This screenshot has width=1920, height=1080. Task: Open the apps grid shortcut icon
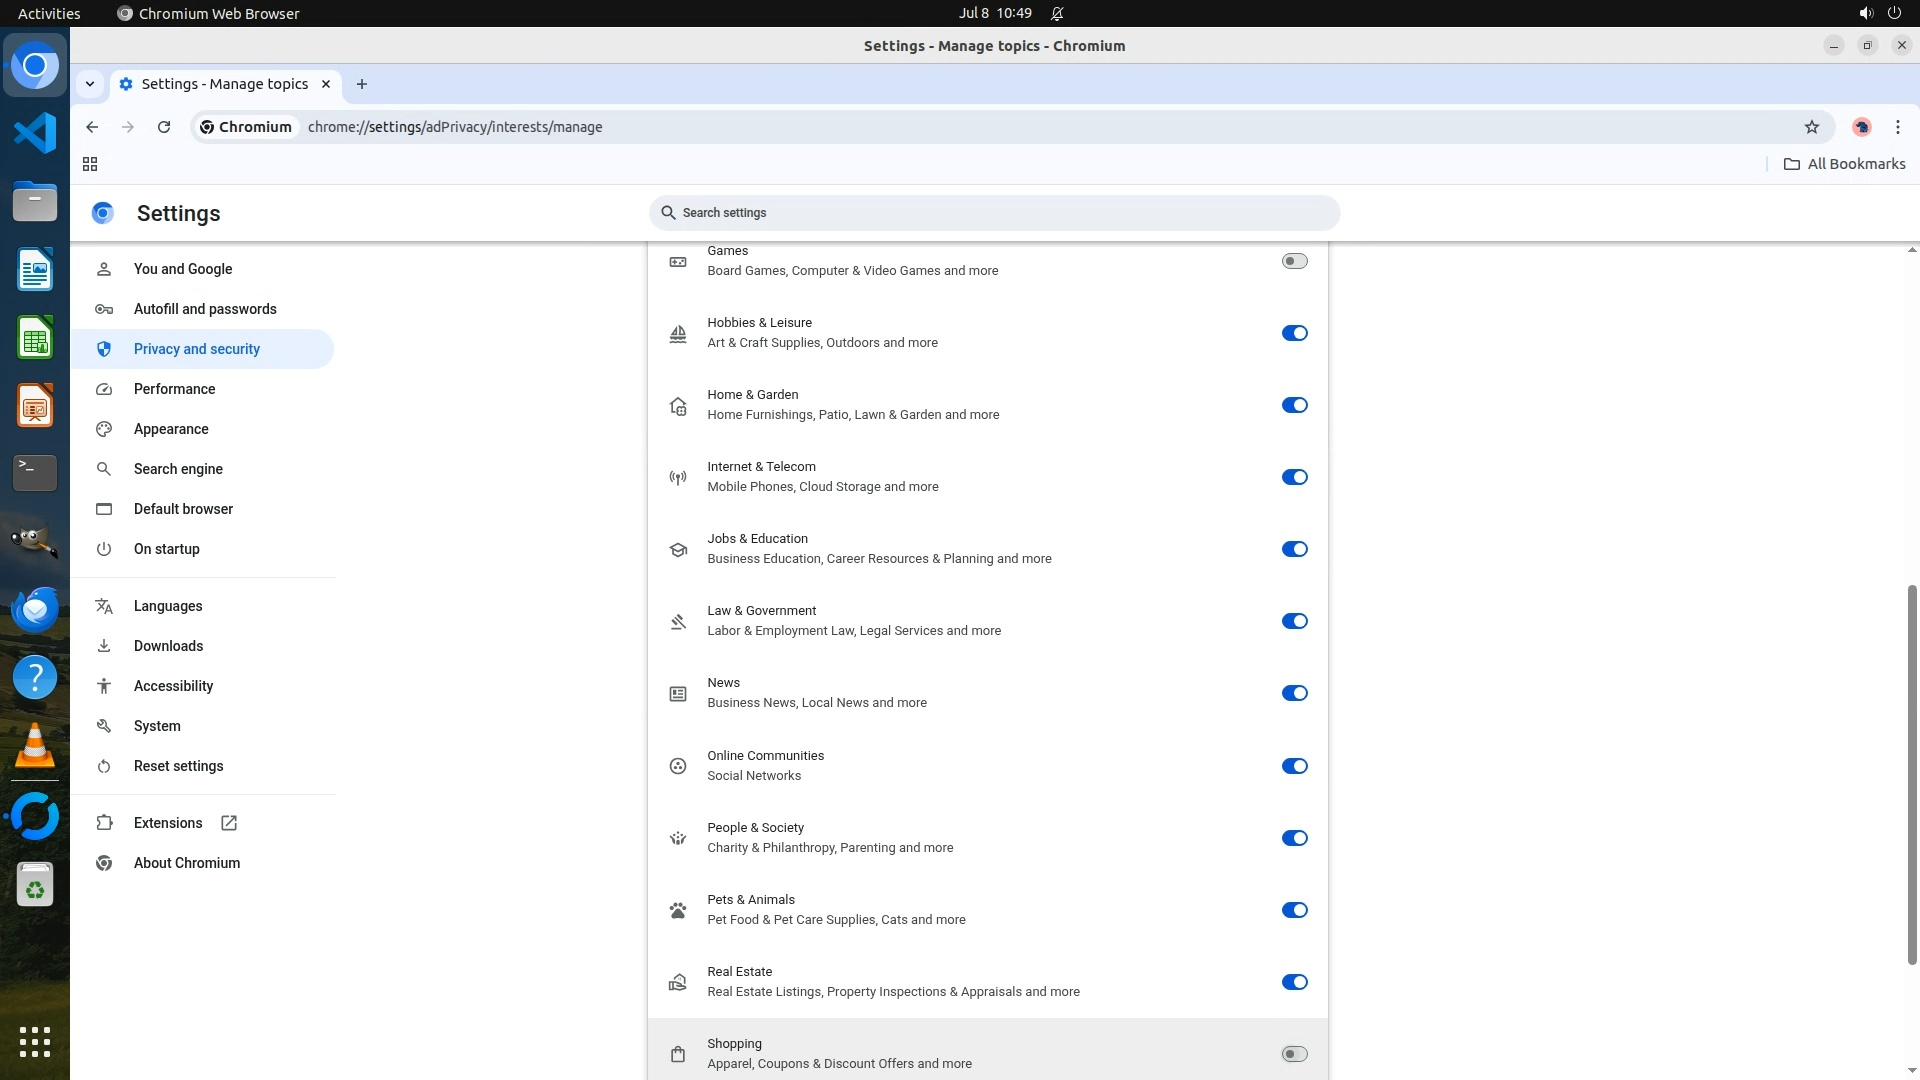[x=90, y=164]
